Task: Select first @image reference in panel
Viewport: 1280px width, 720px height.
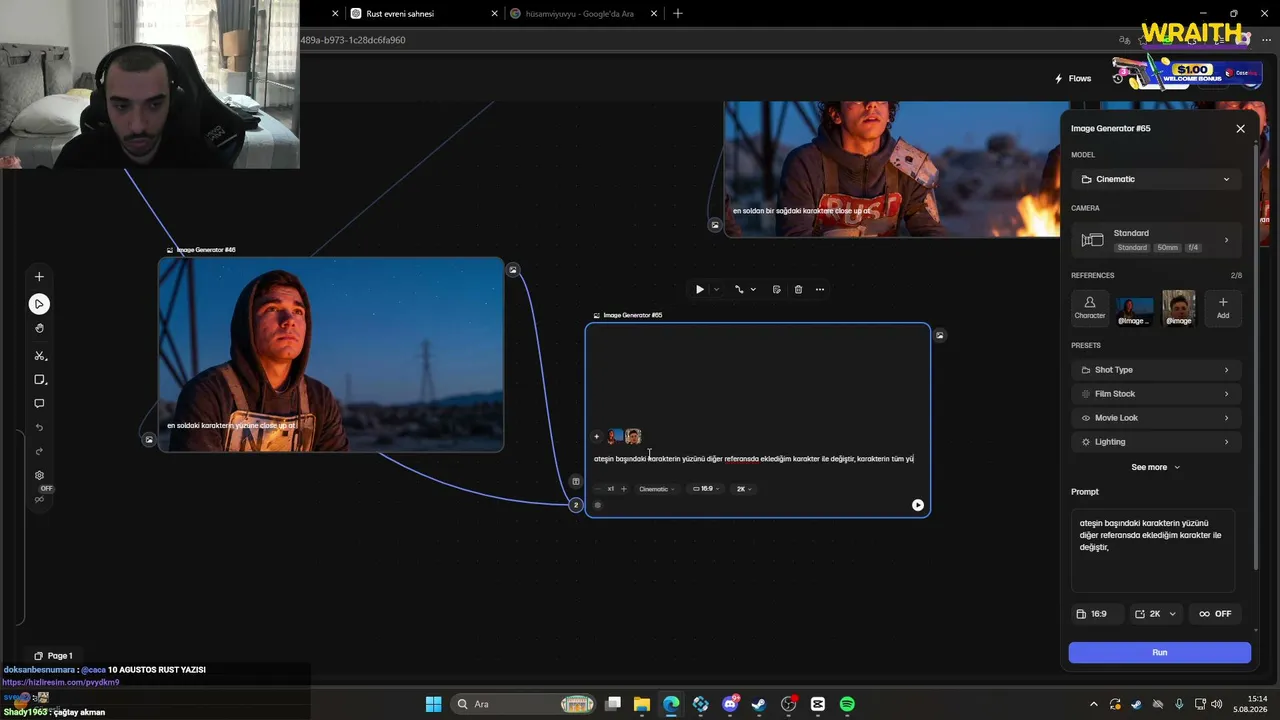Action: pos(1134,308)
